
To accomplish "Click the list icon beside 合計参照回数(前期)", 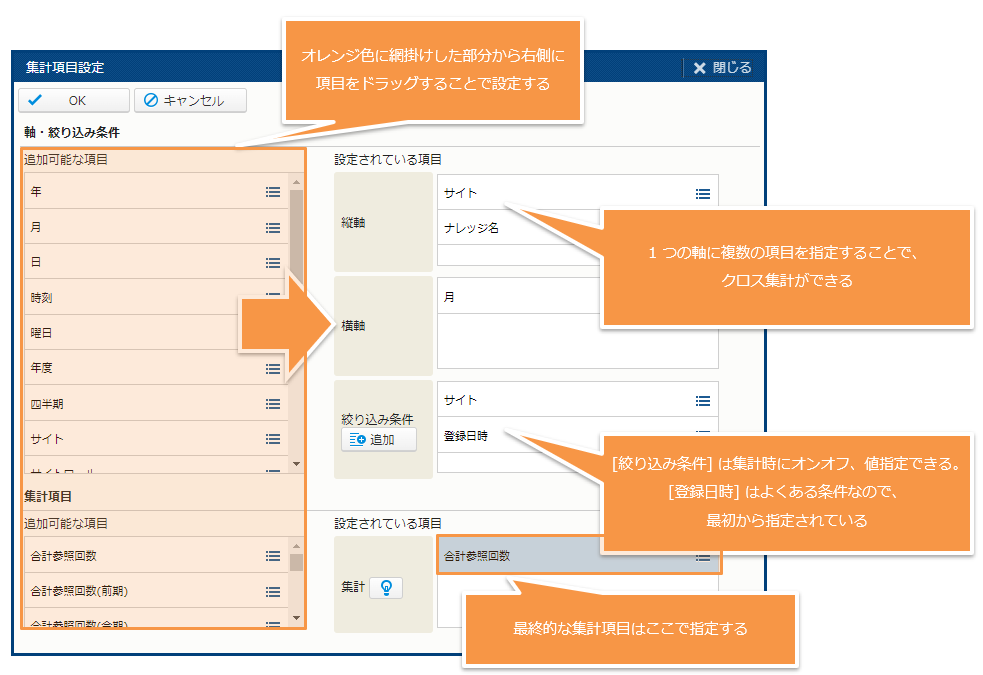I will coord(272,592).
